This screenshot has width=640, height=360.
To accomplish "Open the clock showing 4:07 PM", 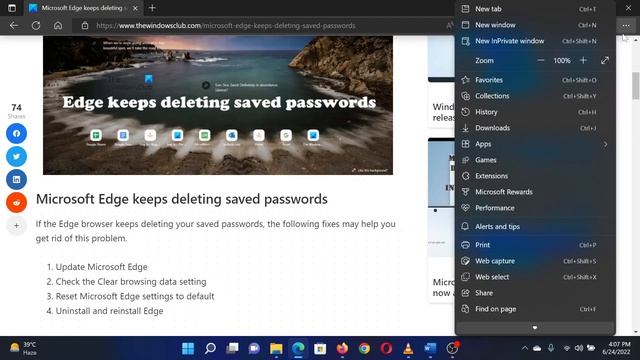I will pos(616,348).
